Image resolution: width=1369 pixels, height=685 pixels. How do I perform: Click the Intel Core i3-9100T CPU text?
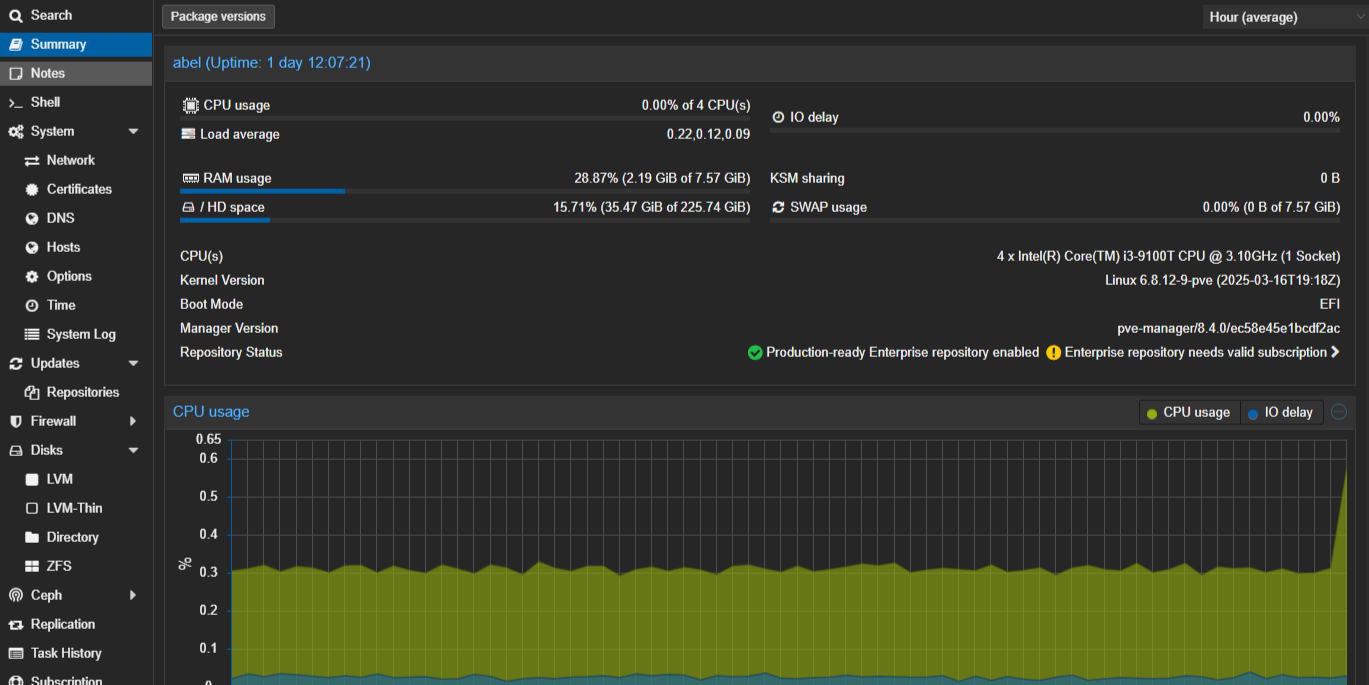[x=1168, y=256]
